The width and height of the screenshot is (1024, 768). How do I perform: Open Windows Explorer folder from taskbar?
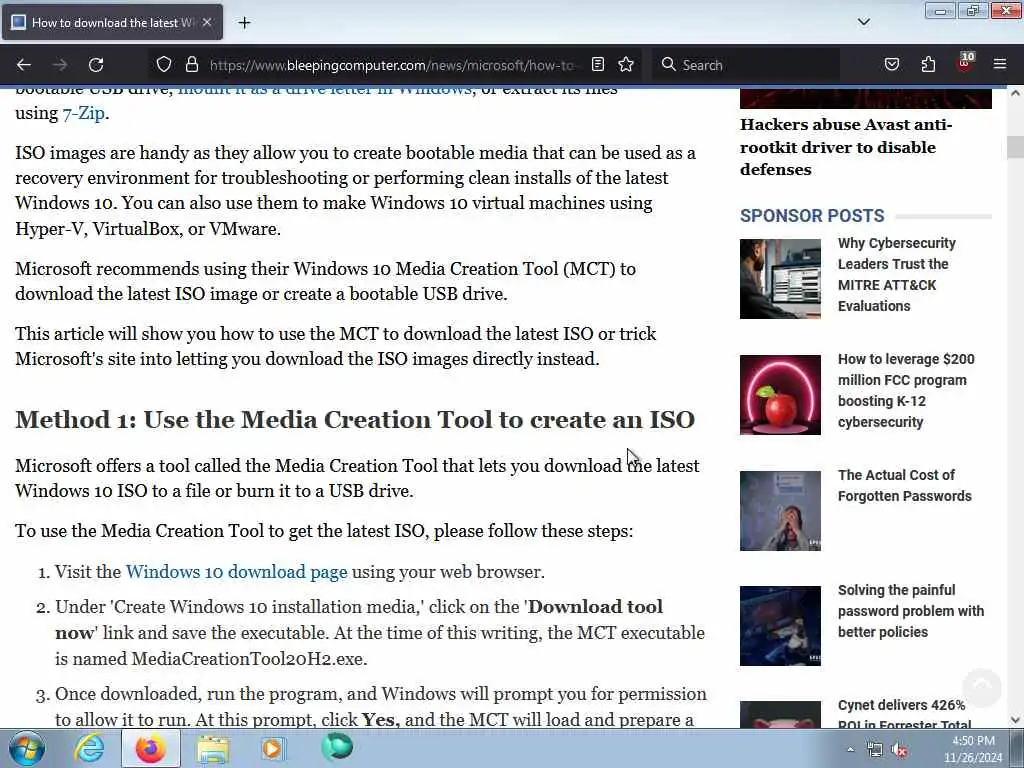point(213,748)
